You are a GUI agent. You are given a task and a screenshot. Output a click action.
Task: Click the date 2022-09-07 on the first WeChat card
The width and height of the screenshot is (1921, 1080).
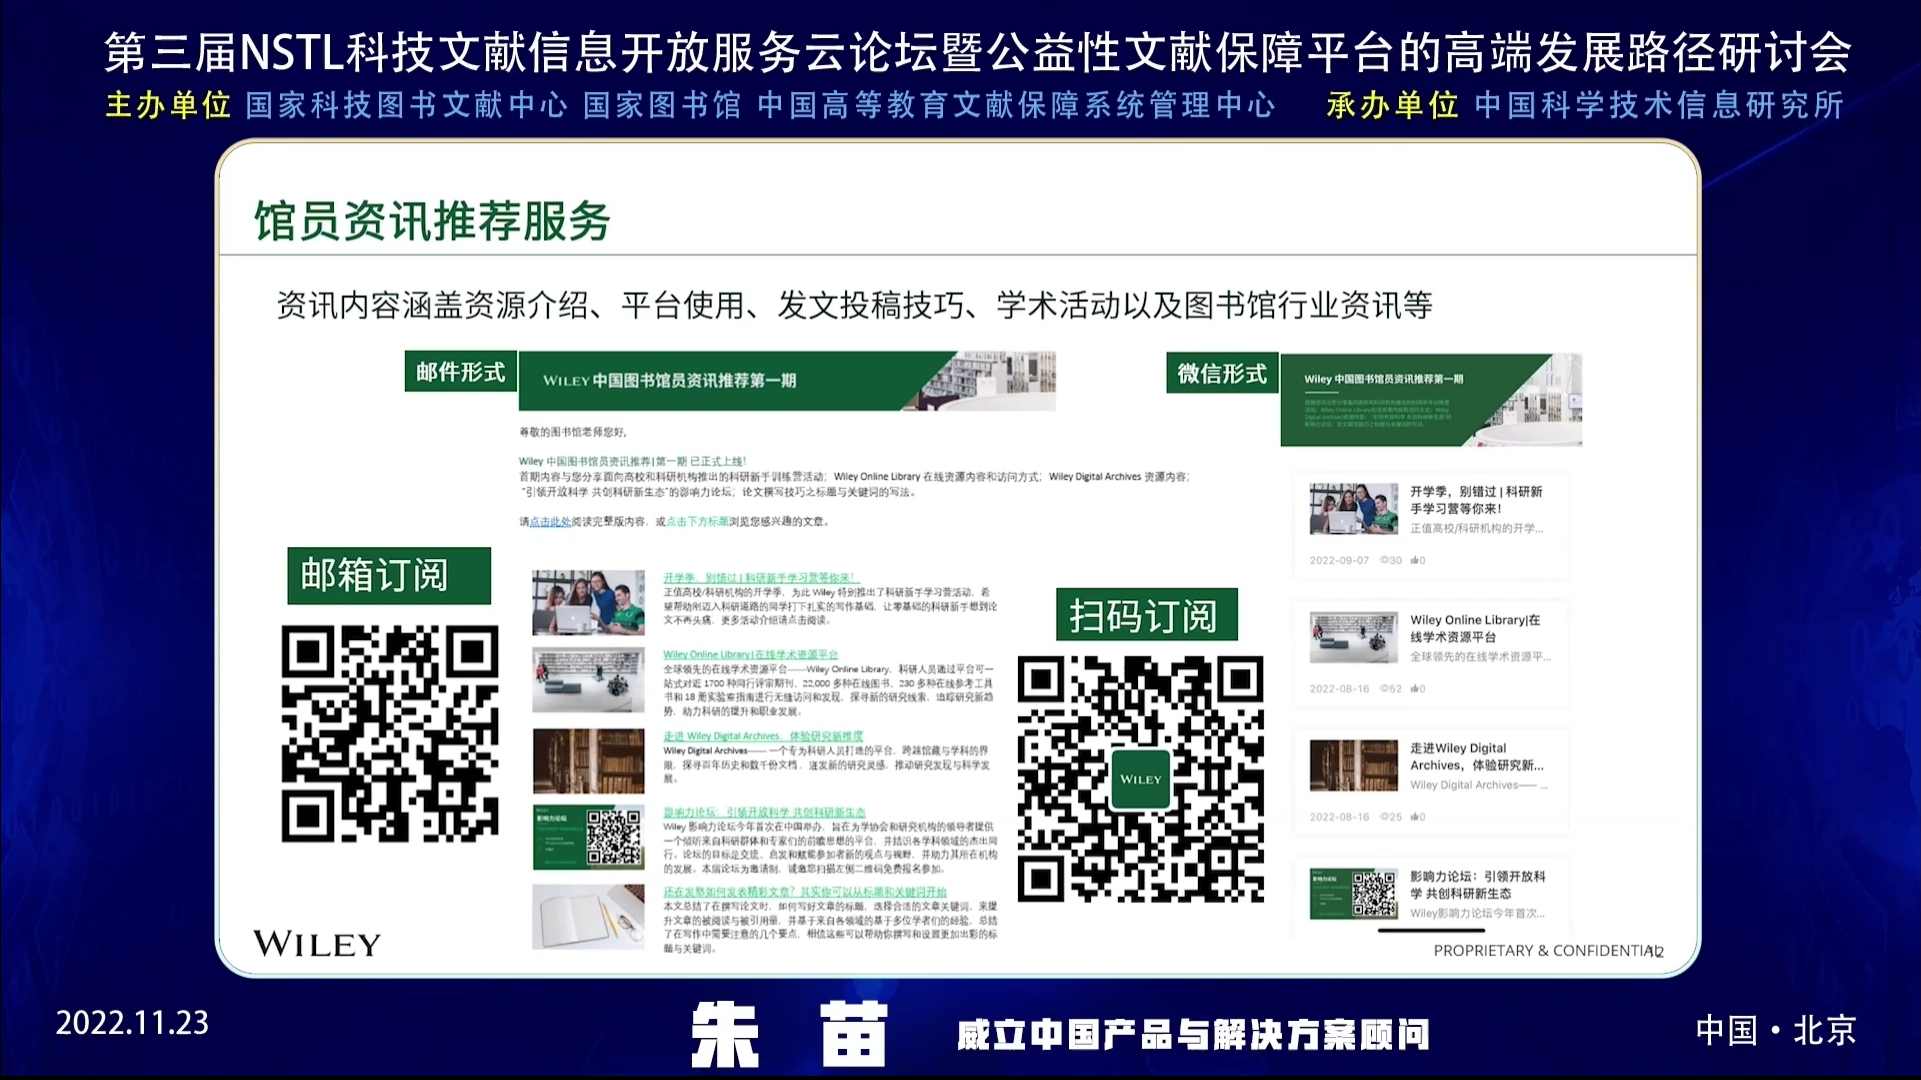point(1339,560)
